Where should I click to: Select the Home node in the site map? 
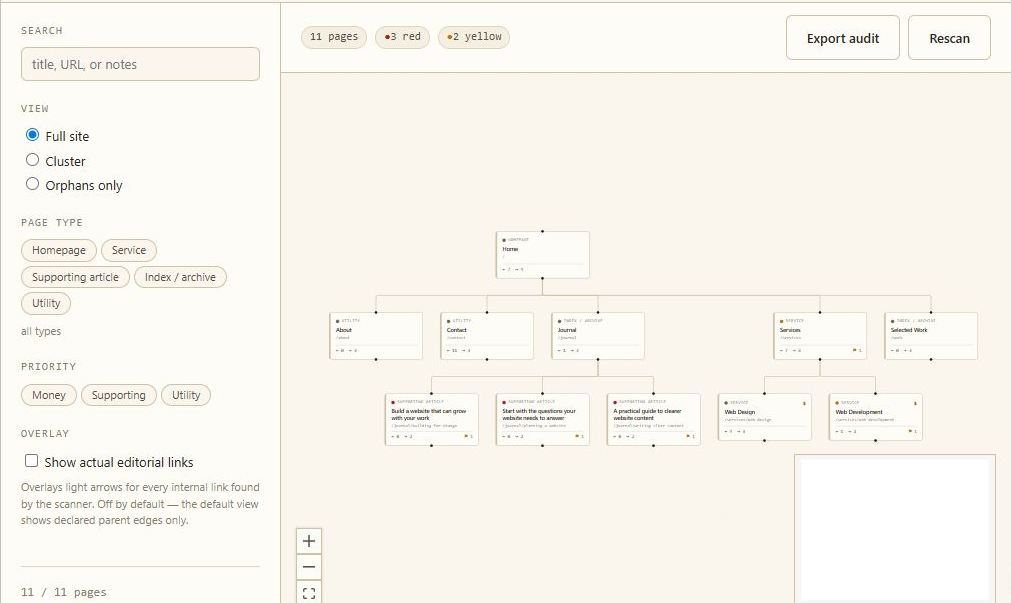pos(542,255)
